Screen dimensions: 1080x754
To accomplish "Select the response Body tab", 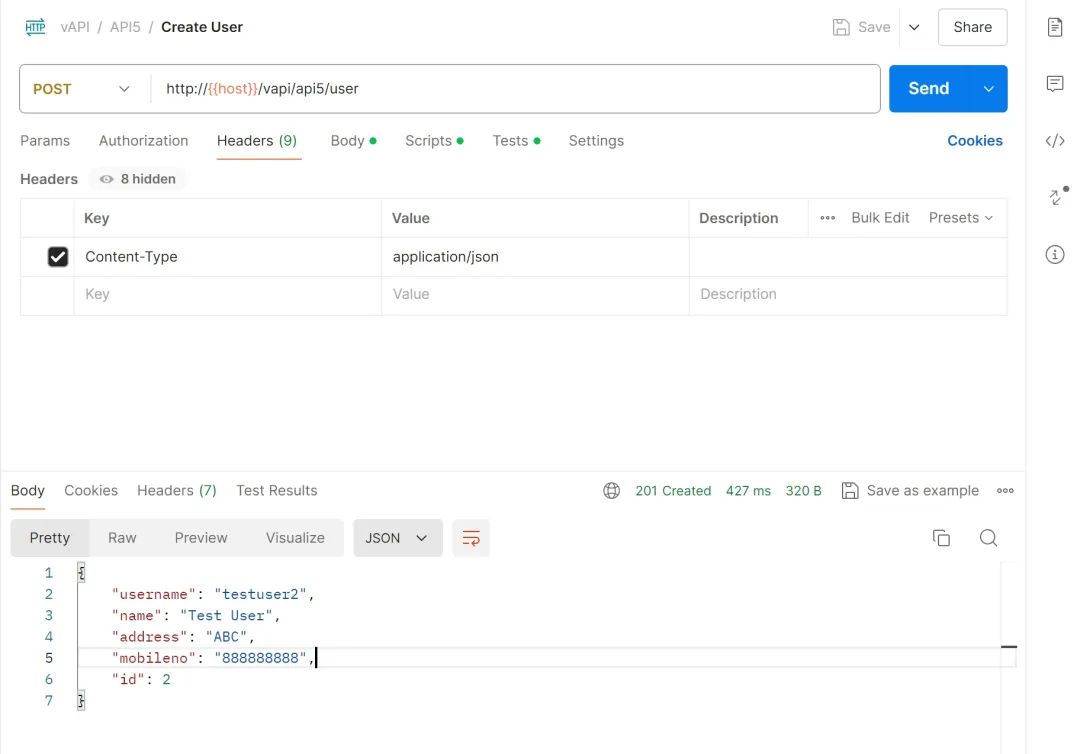I will [28, 490].
